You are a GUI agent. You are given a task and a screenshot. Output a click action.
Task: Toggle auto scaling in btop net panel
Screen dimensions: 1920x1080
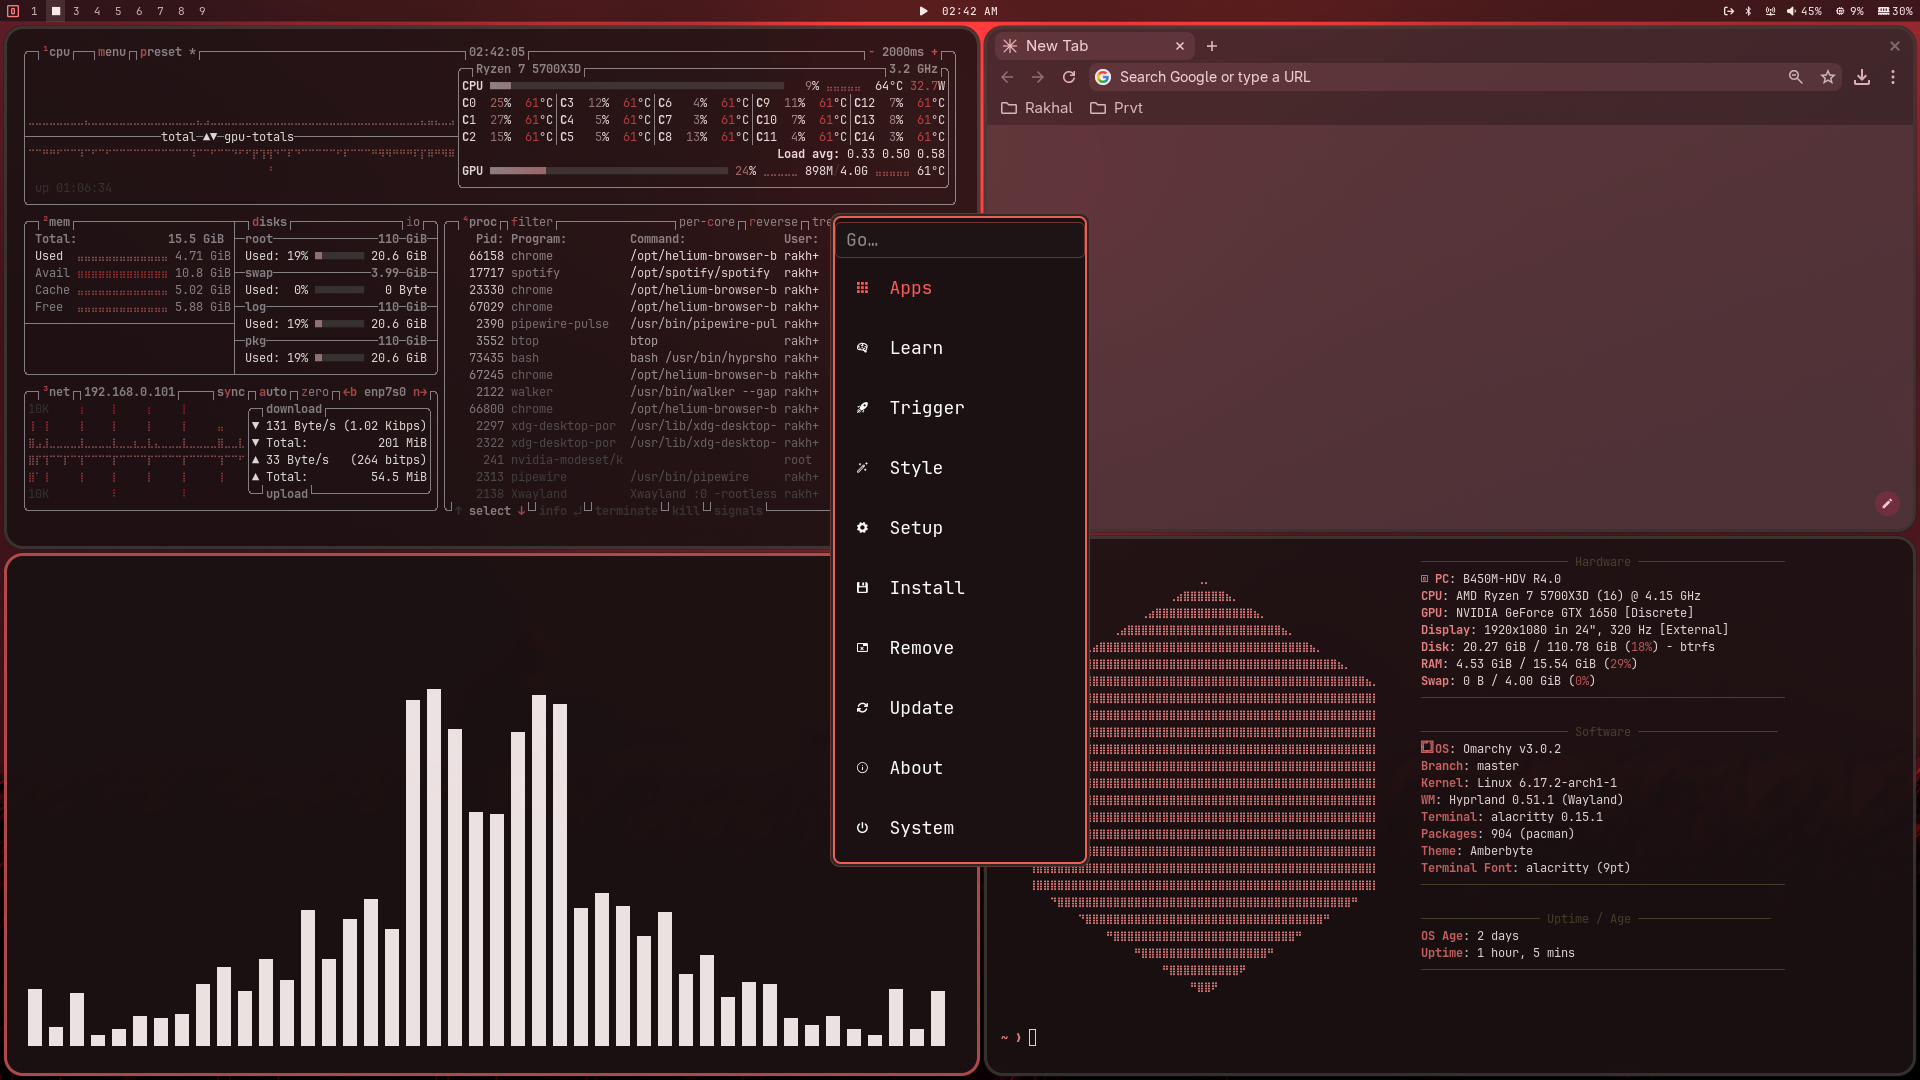[273, 392]
